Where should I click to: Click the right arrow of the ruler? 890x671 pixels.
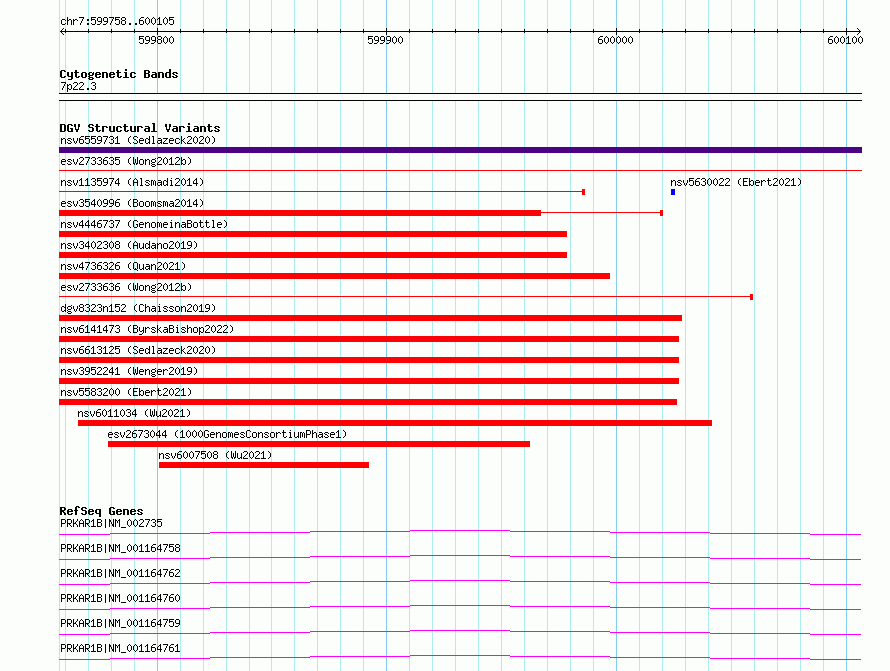pos(858,31)
